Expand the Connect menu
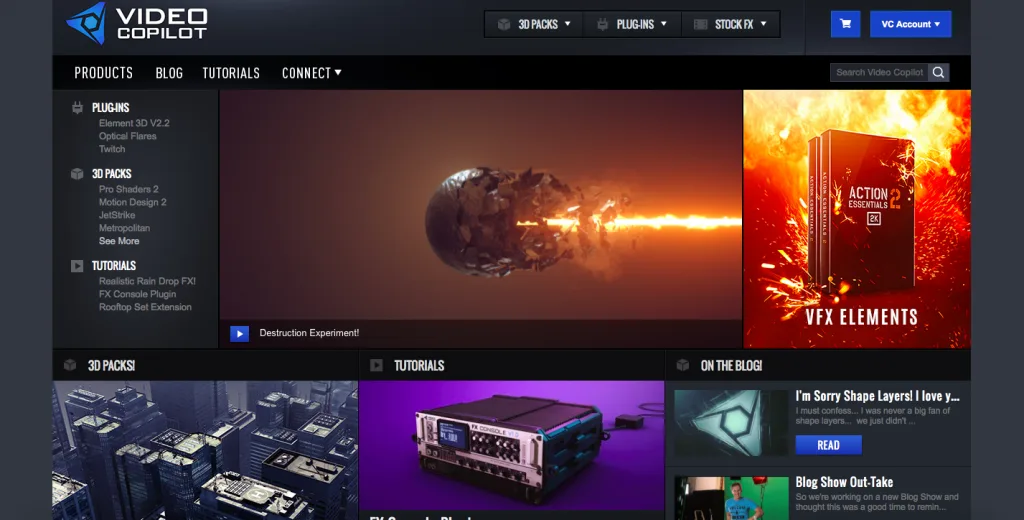Screen dimensions: 1024x520 coord(312,73)
